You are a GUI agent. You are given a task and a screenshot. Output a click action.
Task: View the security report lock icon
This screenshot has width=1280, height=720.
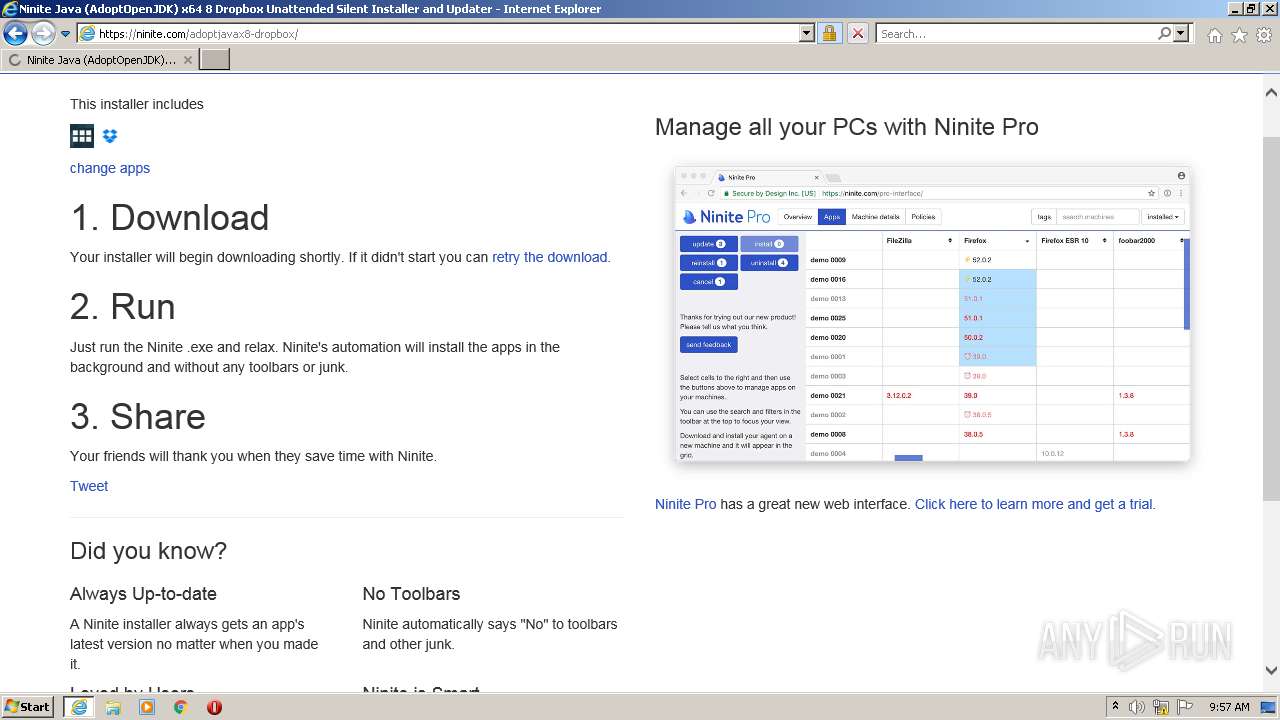click(829, 33)
